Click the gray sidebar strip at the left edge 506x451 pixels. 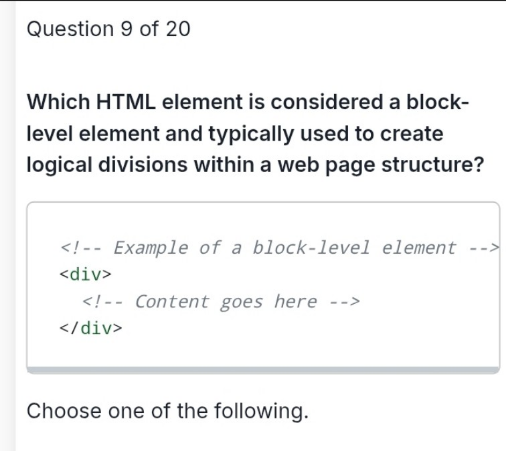[8, 225]
